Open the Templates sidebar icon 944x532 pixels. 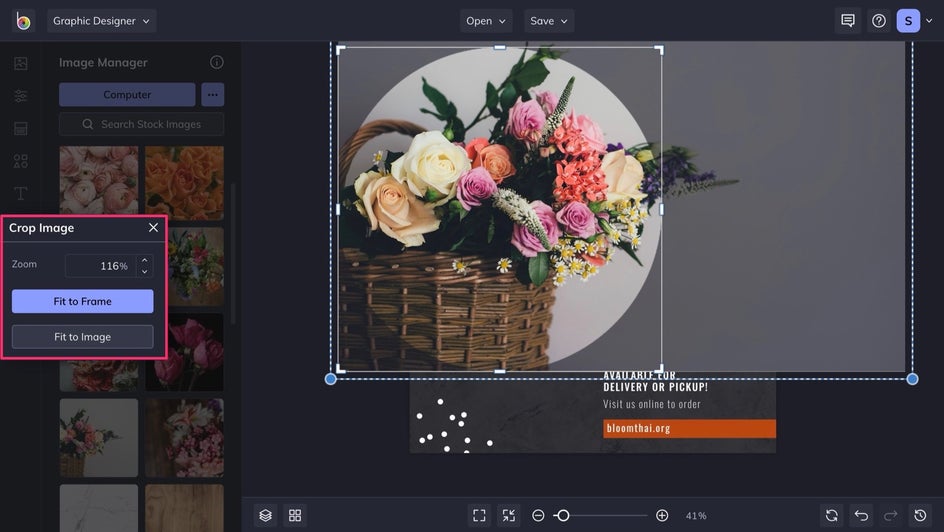[20, 128]
